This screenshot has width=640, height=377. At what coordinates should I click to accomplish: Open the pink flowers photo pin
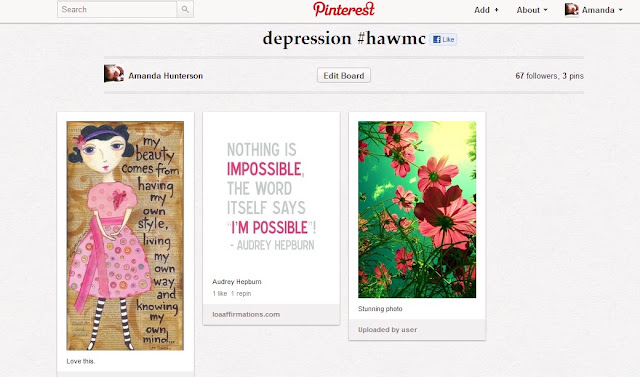(417, 209)
